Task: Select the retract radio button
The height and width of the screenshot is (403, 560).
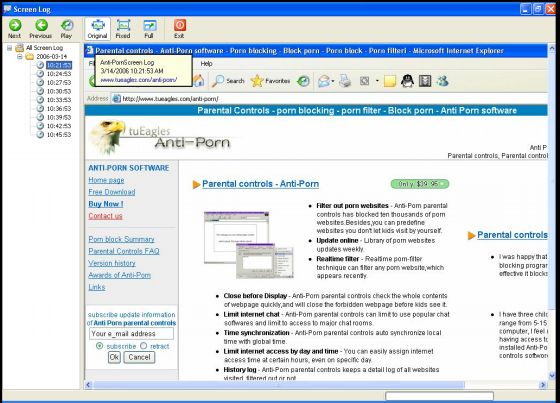Action: pos(144,346)
